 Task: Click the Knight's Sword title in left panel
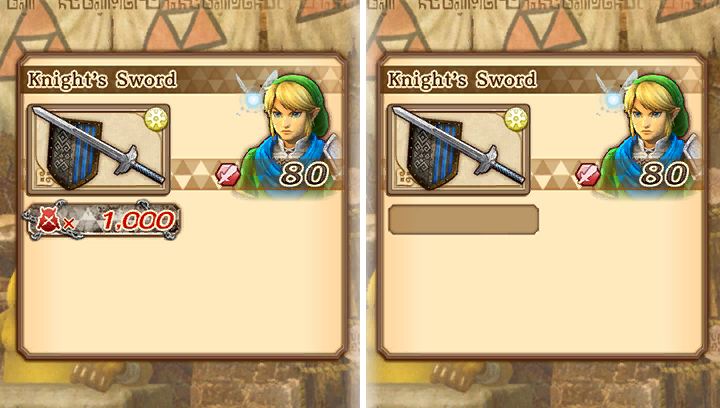tap(101, 79)
